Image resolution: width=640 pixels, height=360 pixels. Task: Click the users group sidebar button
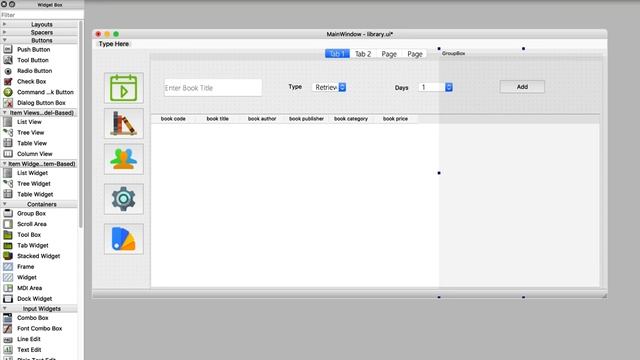pos(124,159)
